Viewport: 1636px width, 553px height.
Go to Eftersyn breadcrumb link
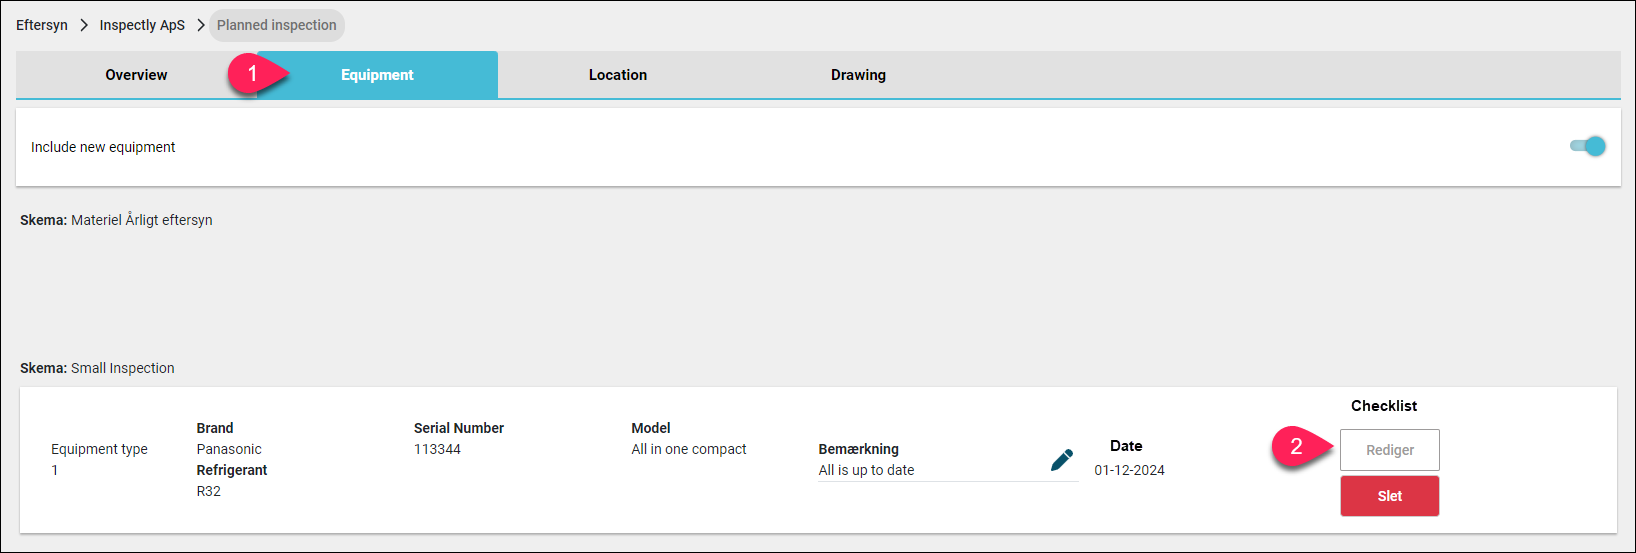coord(42,25)
